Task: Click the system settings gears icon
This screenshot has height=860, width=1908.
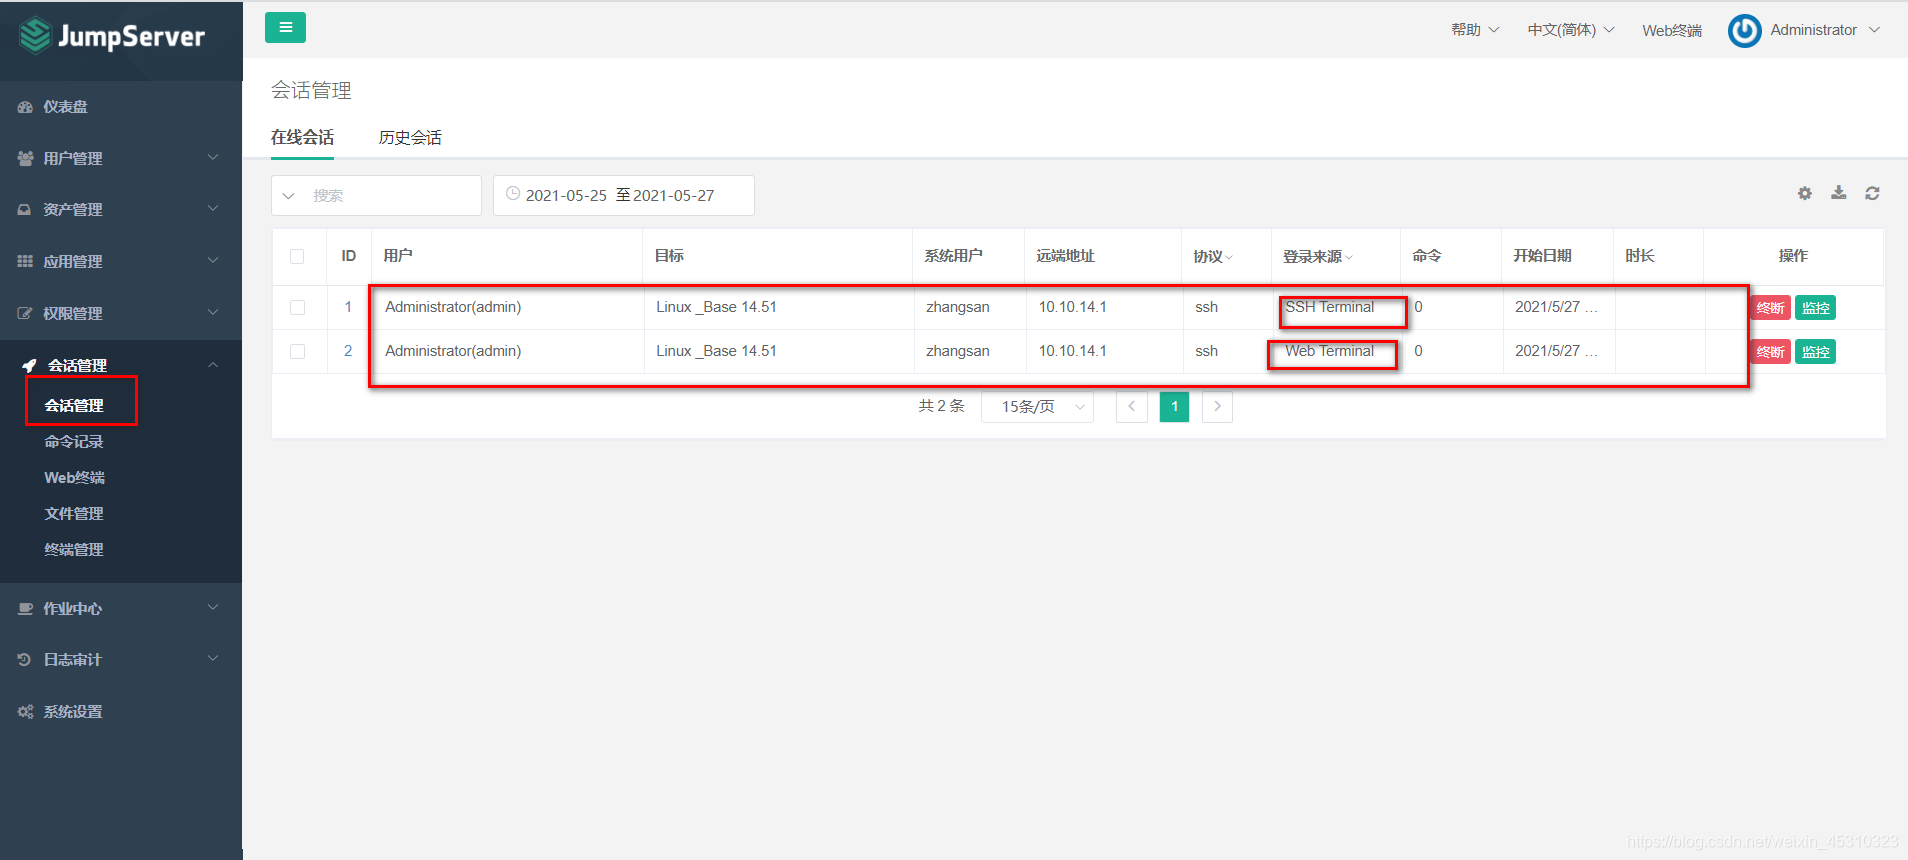Action: click(x=25, y=712)
